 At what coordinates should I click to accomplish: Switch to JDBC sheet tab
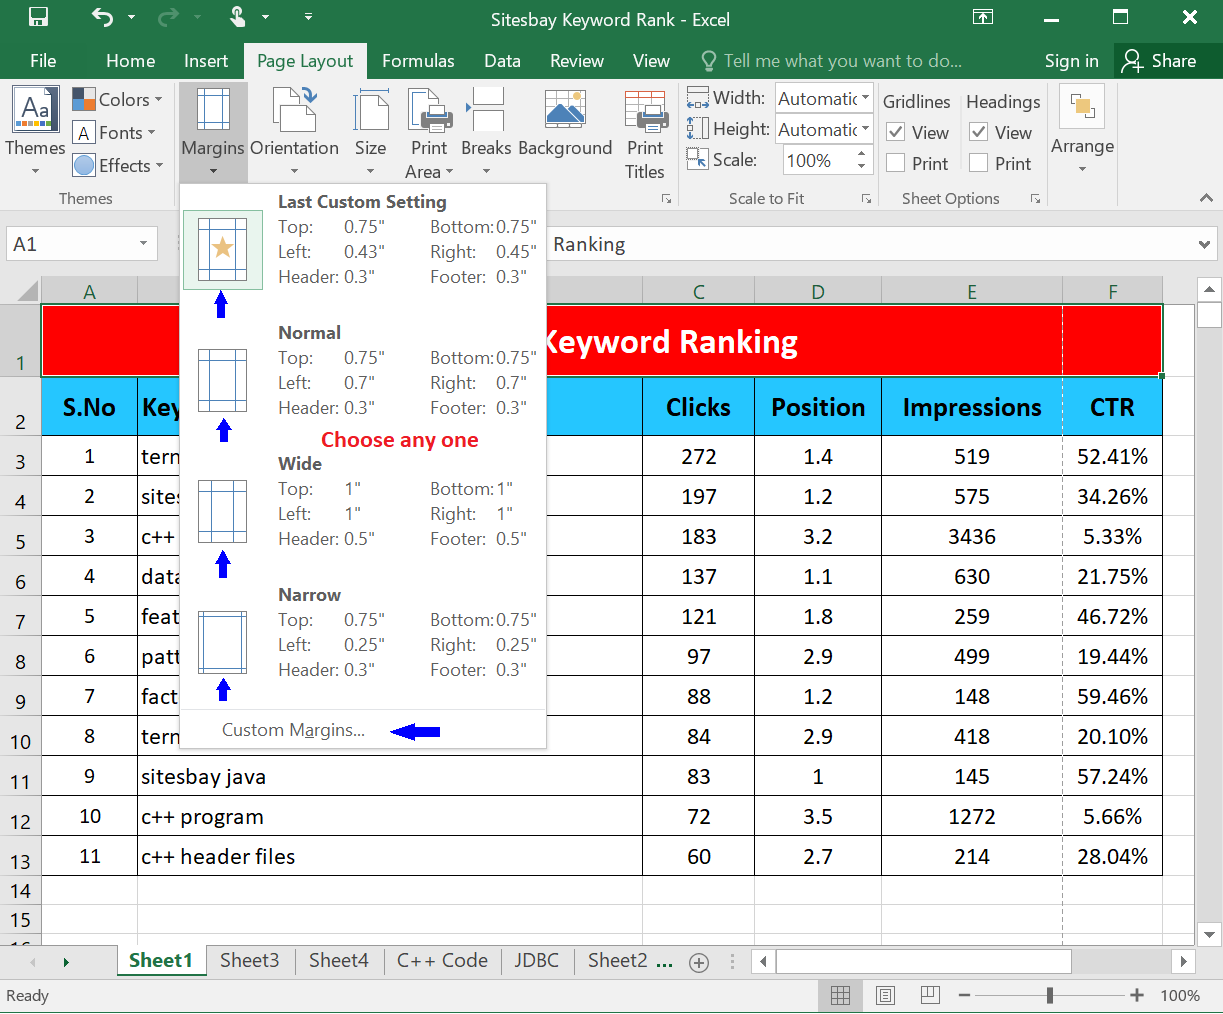537,961
